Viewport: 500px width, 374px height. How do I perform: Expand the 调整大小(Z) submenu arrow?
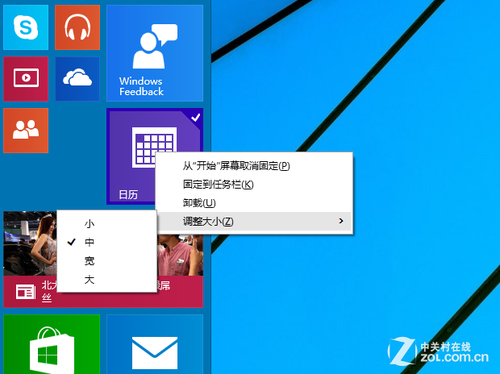341,221
